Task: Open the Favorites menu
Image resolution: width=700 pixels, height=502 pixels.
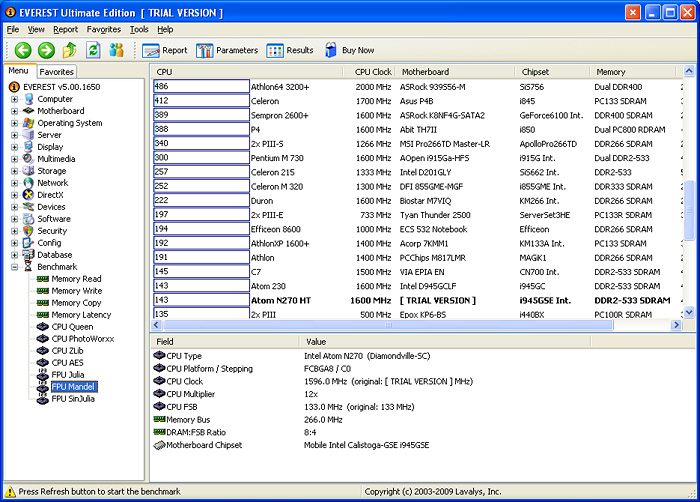Action: coord(104,29)
